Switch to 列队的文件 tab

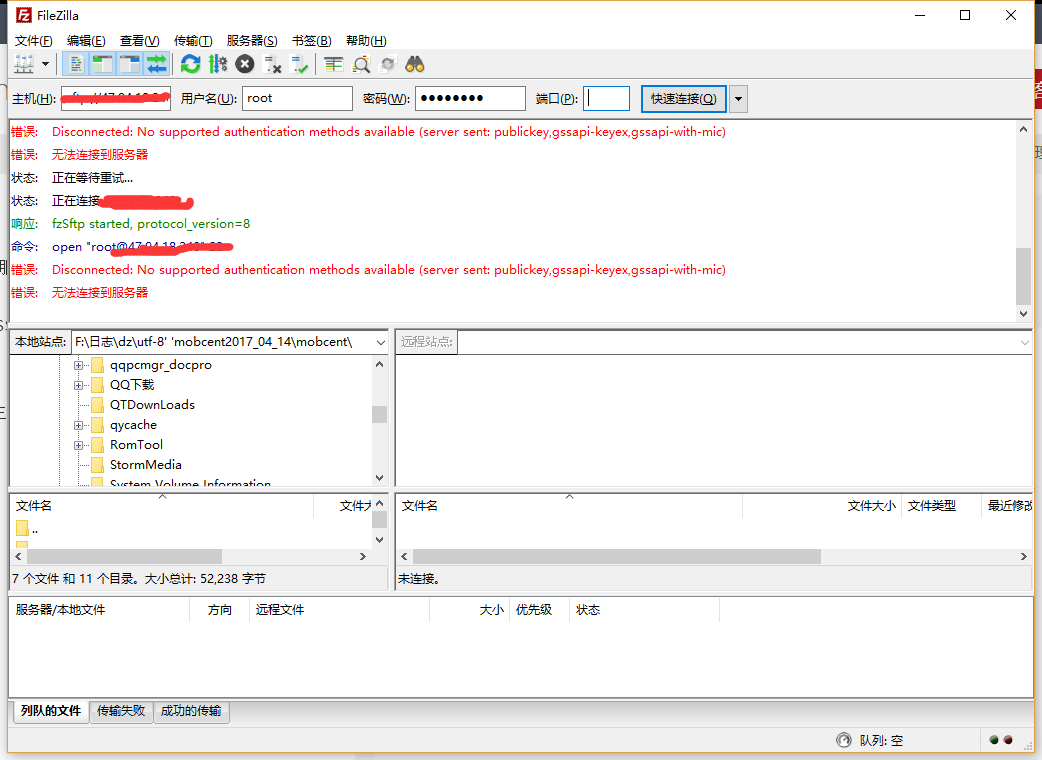click(x=51, y=711)
